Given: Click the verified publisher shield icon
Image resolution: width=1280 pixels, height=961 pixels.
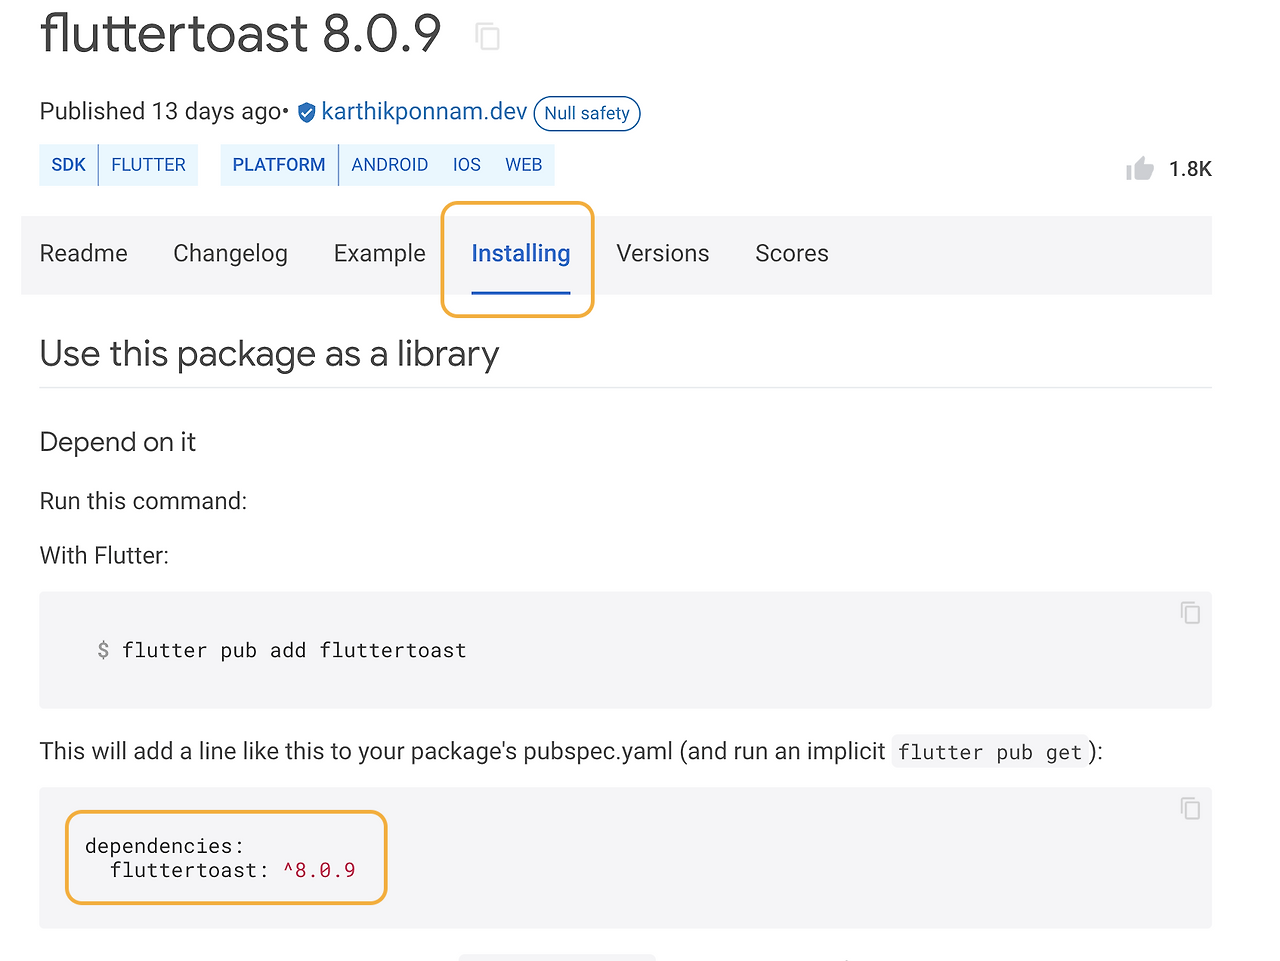Looking at the screenshot, I should 307,112.
